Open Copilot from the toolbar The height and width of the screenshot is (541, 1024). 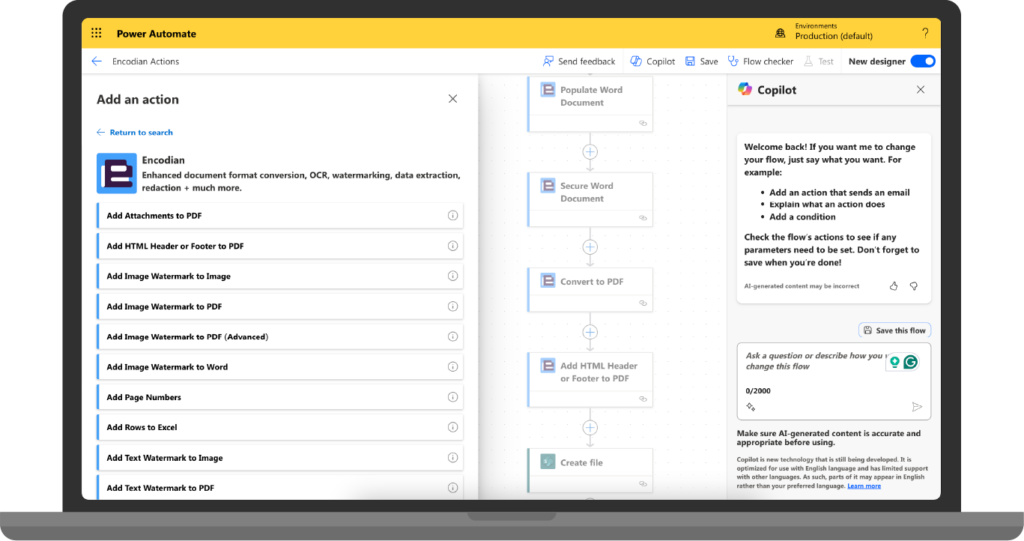point(652,61)
